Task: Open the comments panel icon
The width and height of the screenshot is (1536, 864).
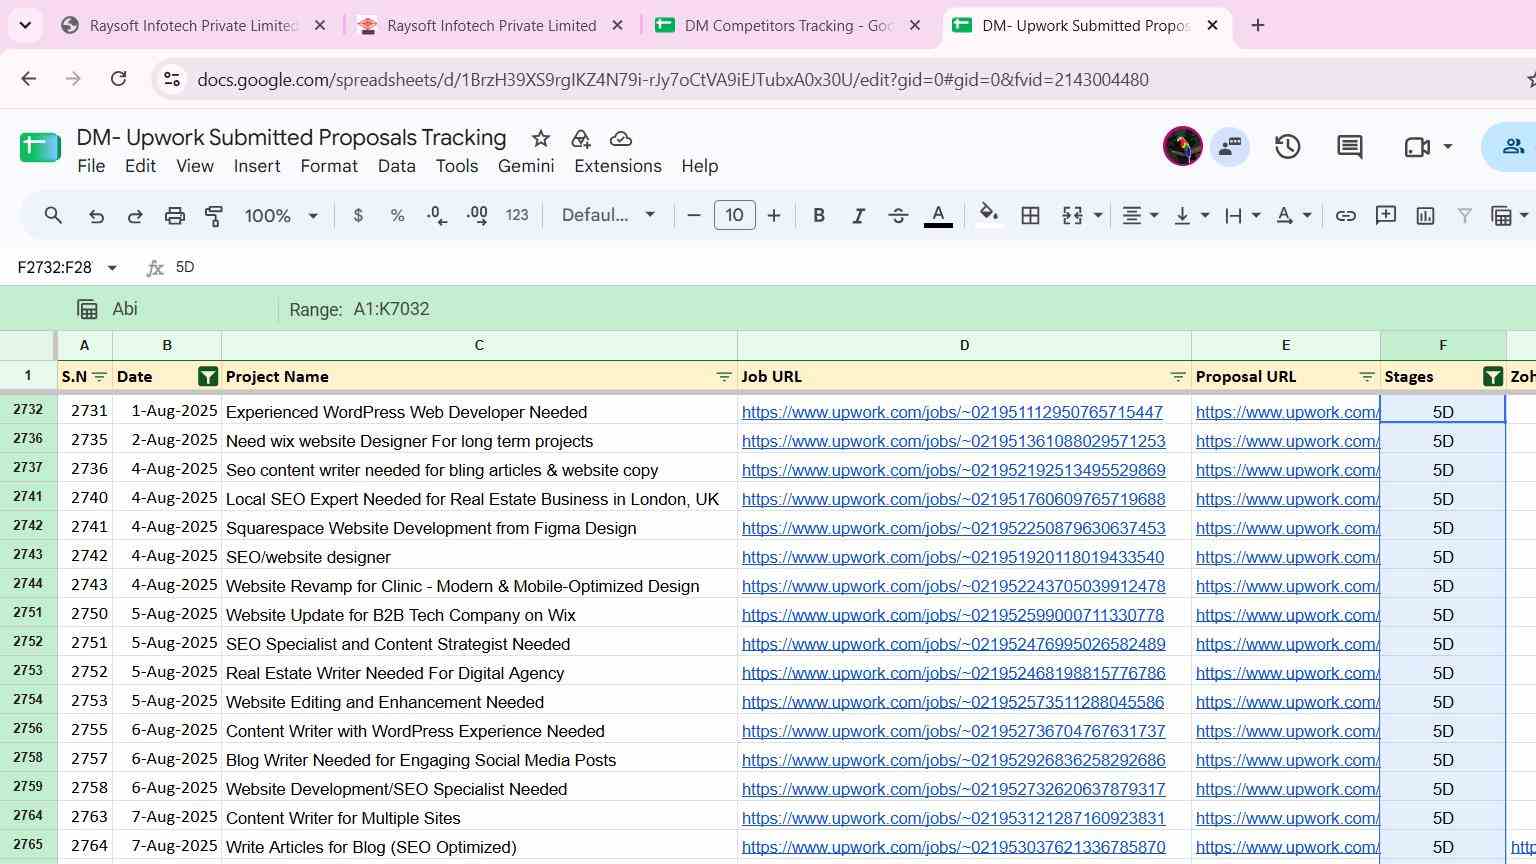Action: 1350,147
